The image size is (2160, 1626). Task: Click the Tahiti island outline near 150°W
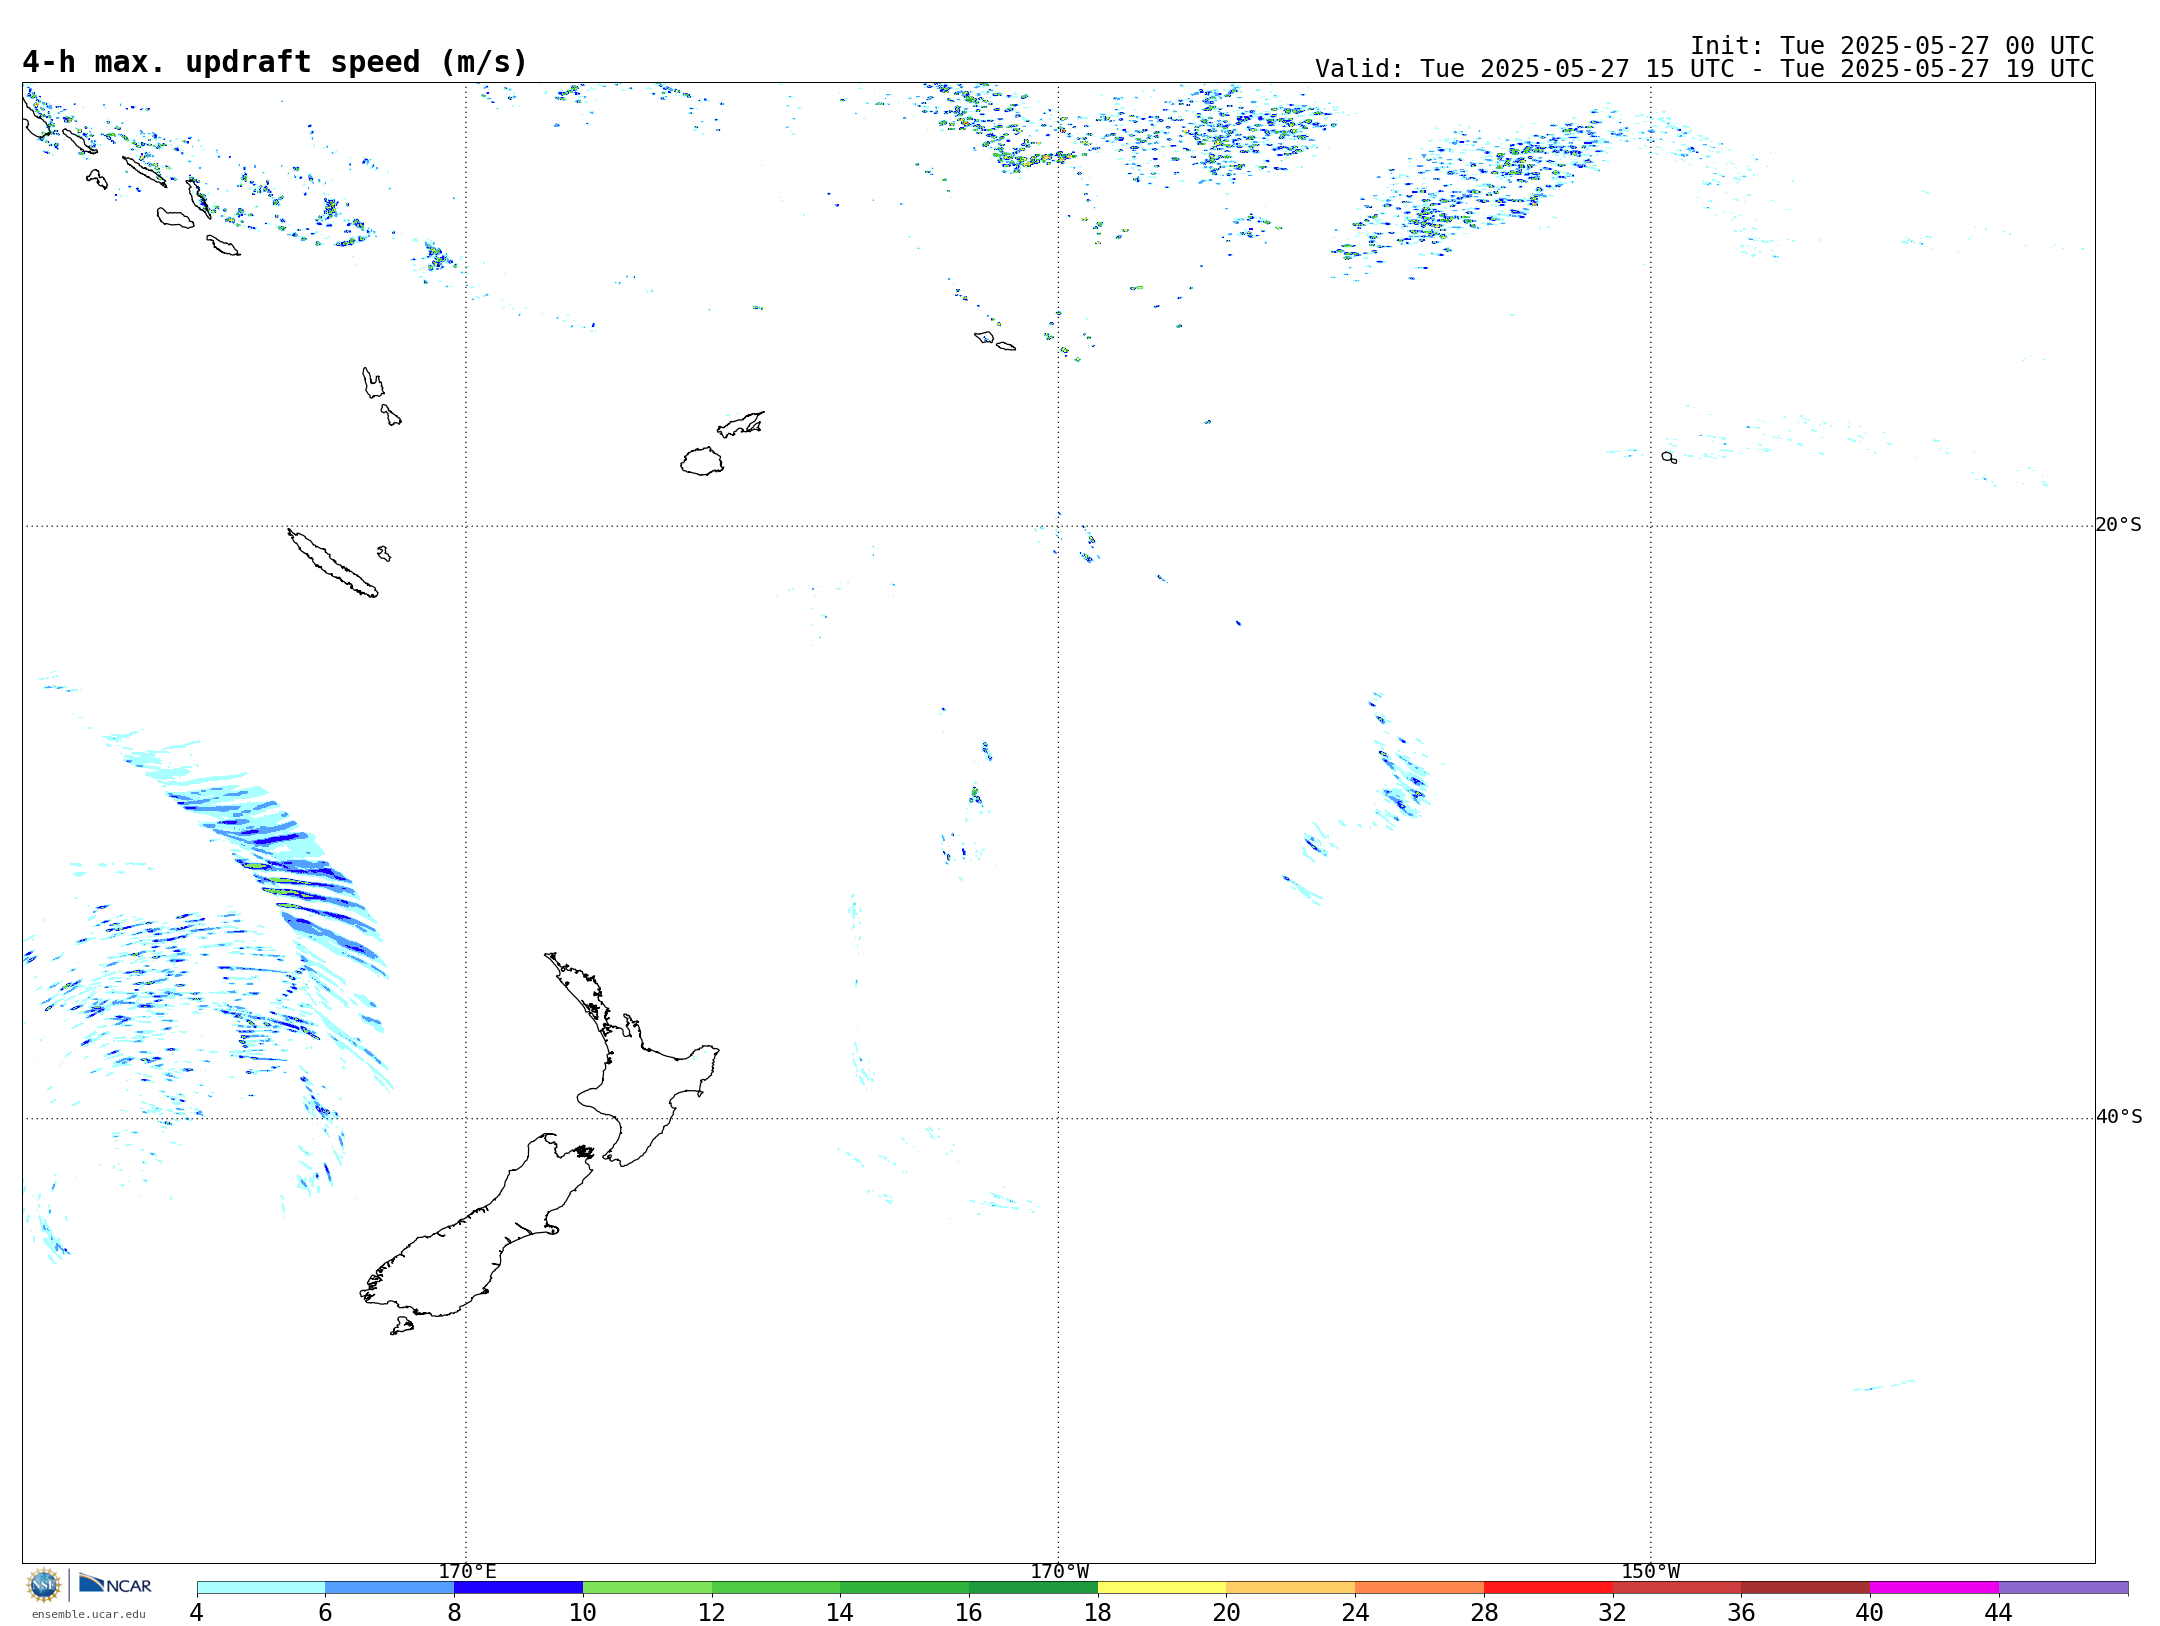1669,457
